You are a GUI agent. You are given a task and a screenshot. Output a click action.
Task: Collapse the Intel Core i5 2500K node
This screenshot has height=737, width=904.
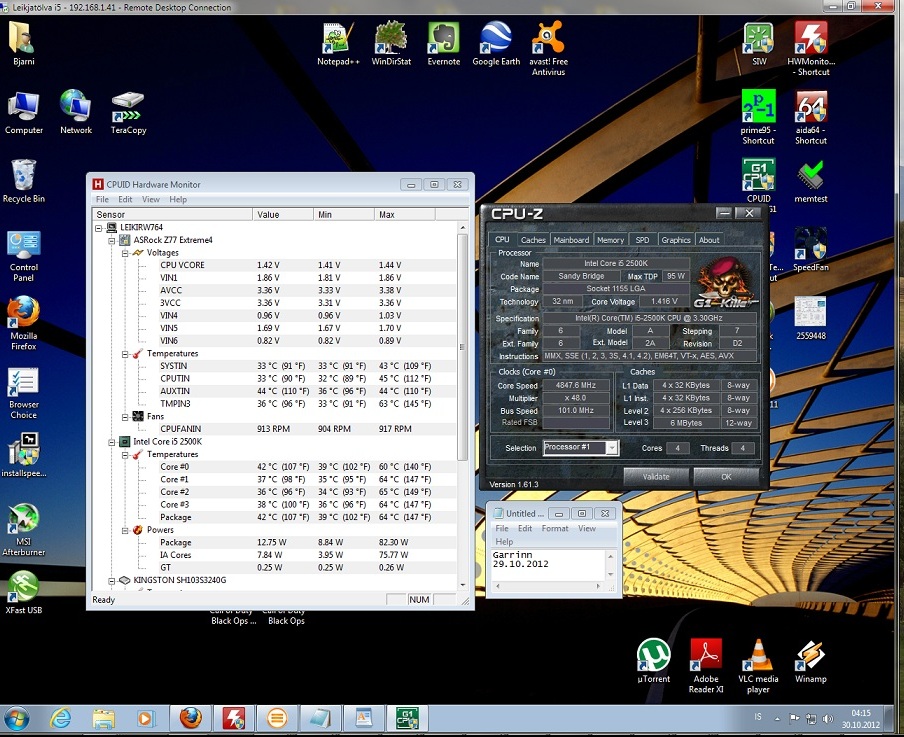(112, 441)
